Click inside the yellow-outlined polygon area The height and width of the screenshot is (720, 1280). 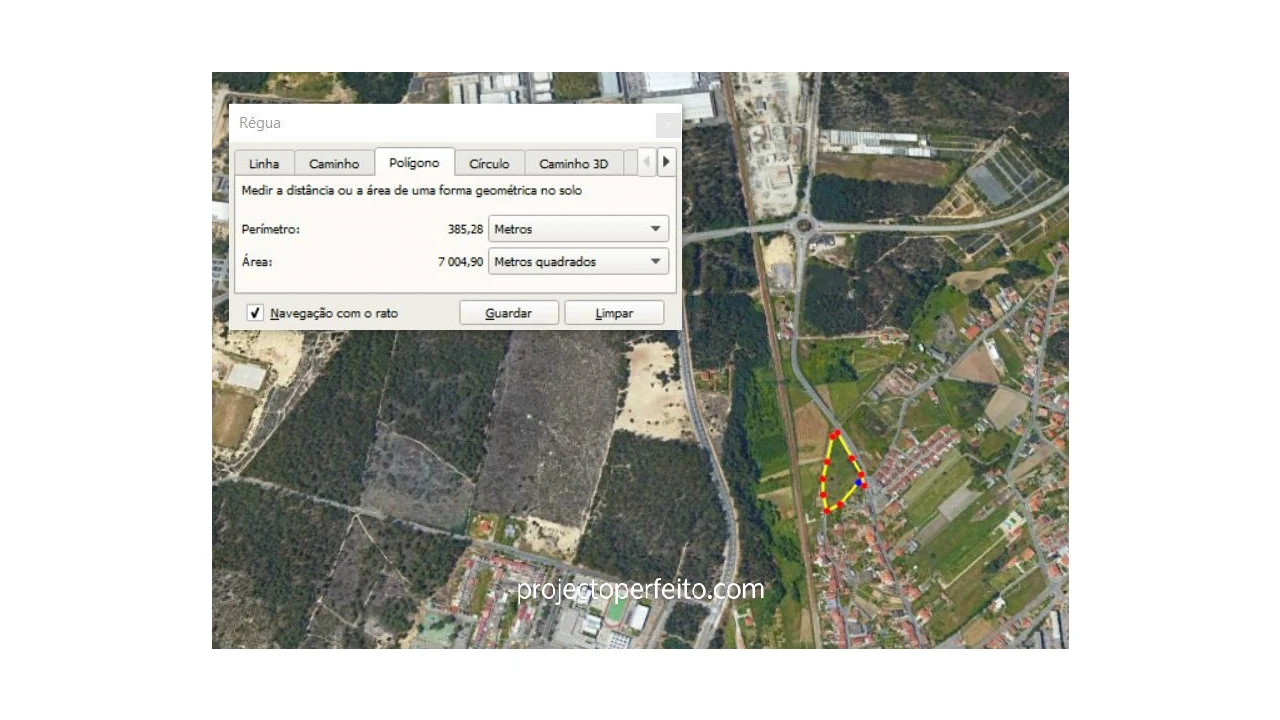coord(838,475)
